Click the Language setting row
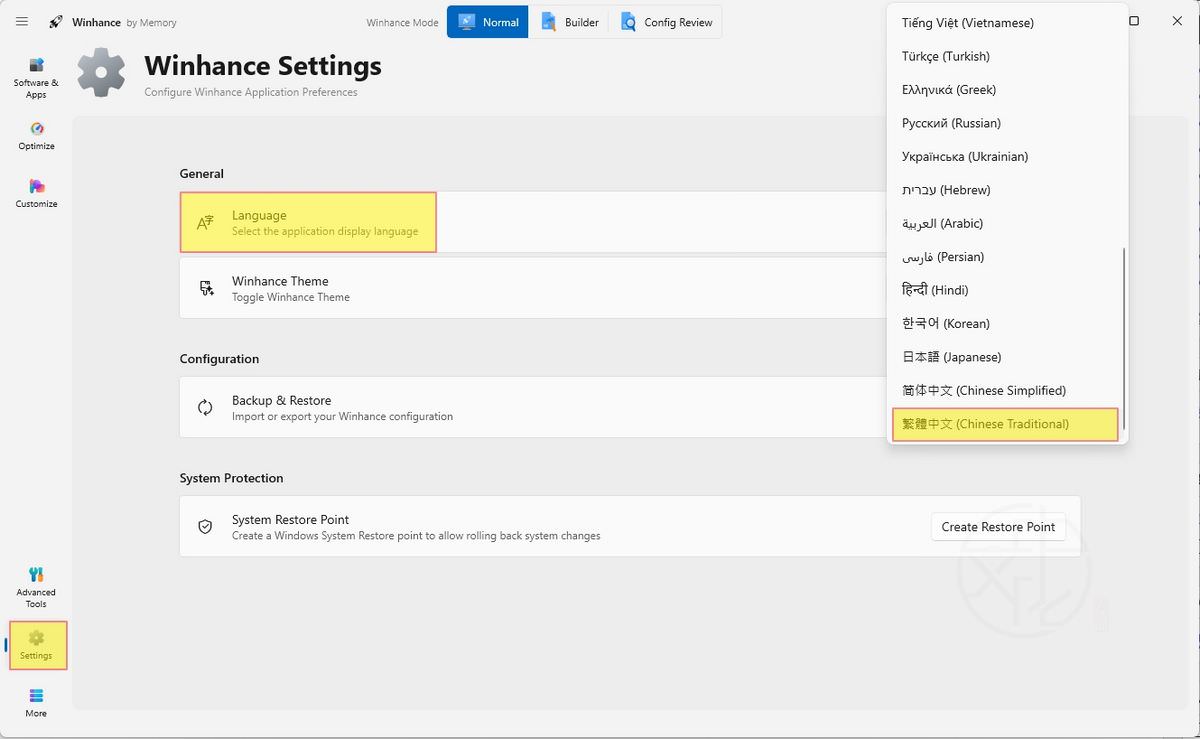Image resolution: width=1200 pixels, height=739 pixels. tap(630, 222)
